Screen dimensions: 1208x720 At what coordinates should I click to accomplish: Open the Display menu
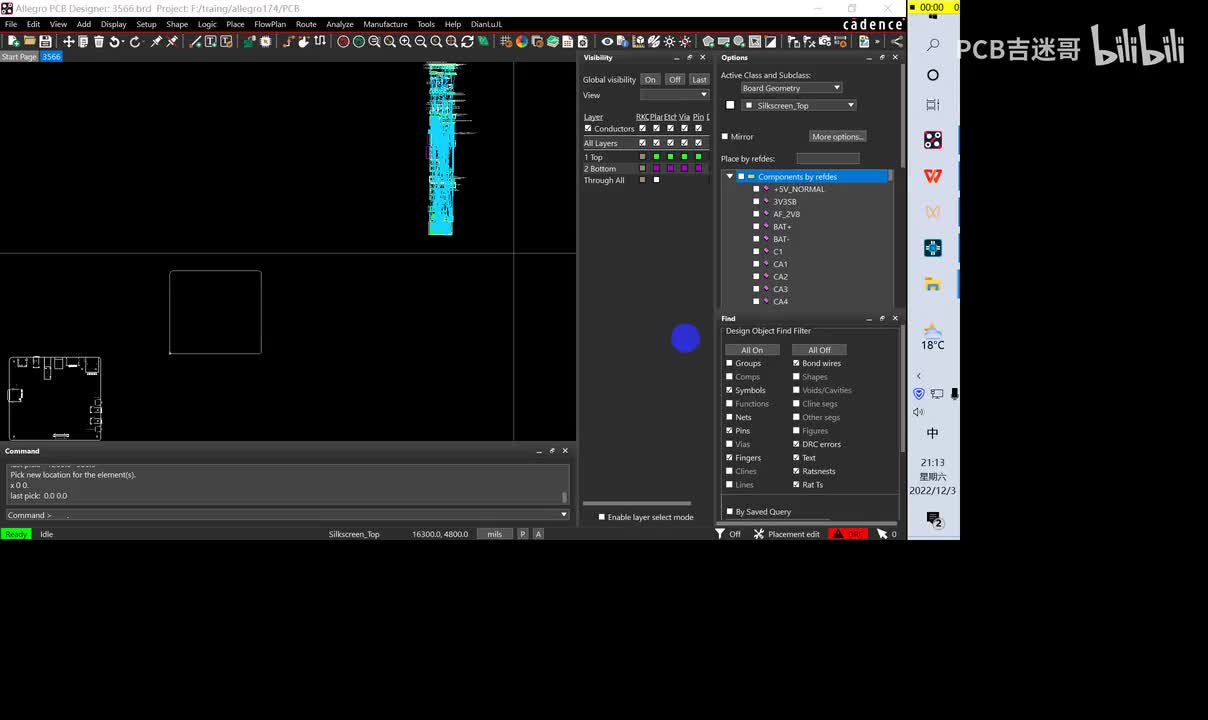(x=114, y=24)
